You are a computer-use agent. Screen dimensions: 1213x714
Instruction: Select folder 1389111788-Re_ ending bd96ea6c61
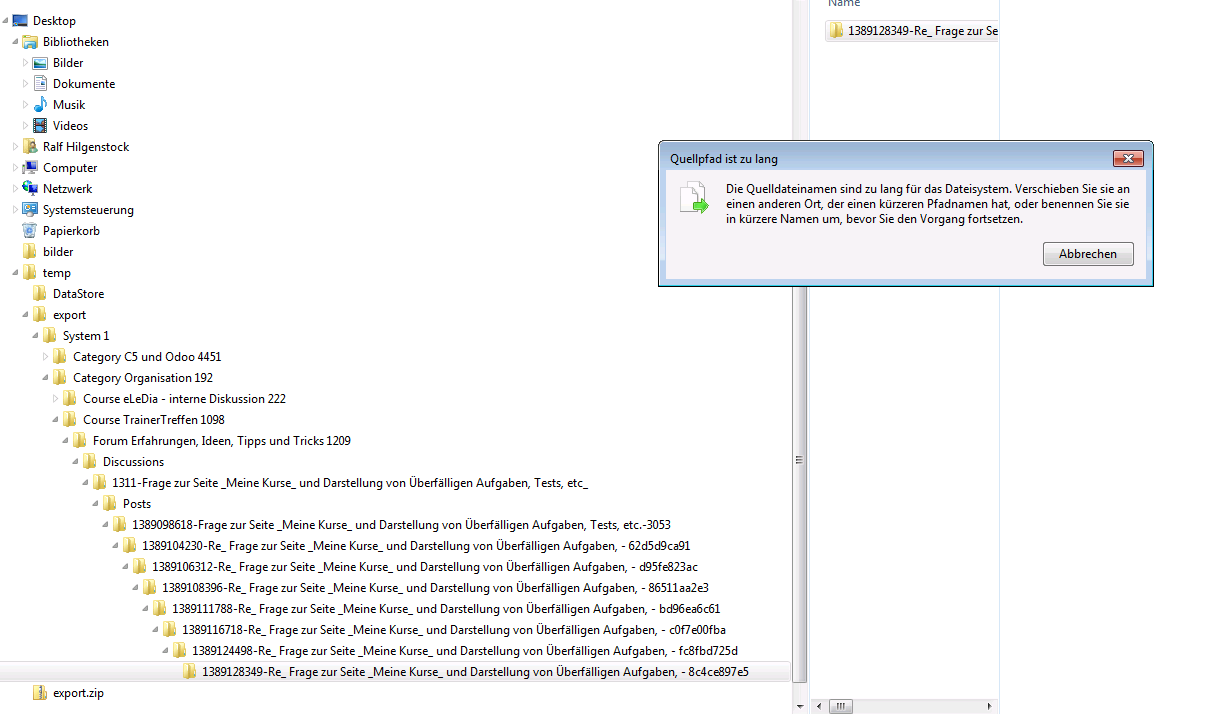446,609
